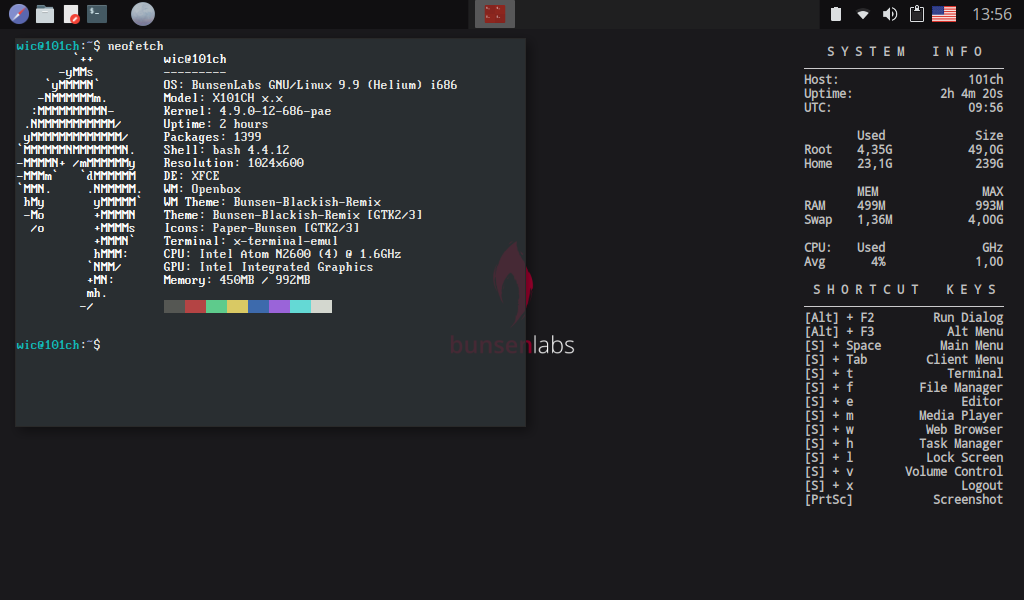Click the 'Packages: 1399' line
Viewport: 1024px width, 600px height.
pos(212,137)
